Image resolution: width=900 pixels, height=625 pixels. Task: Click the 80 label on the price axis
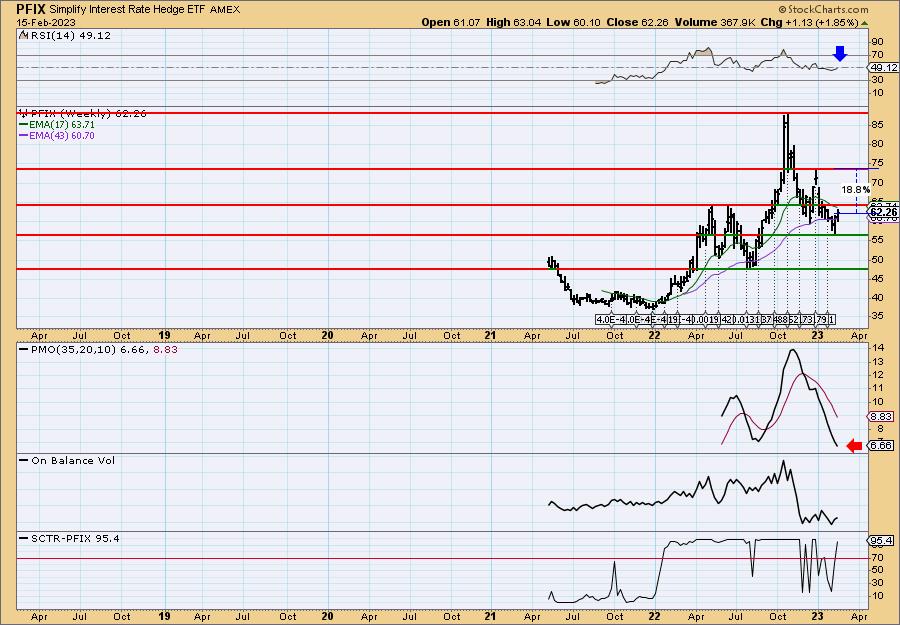coord(877,143)
